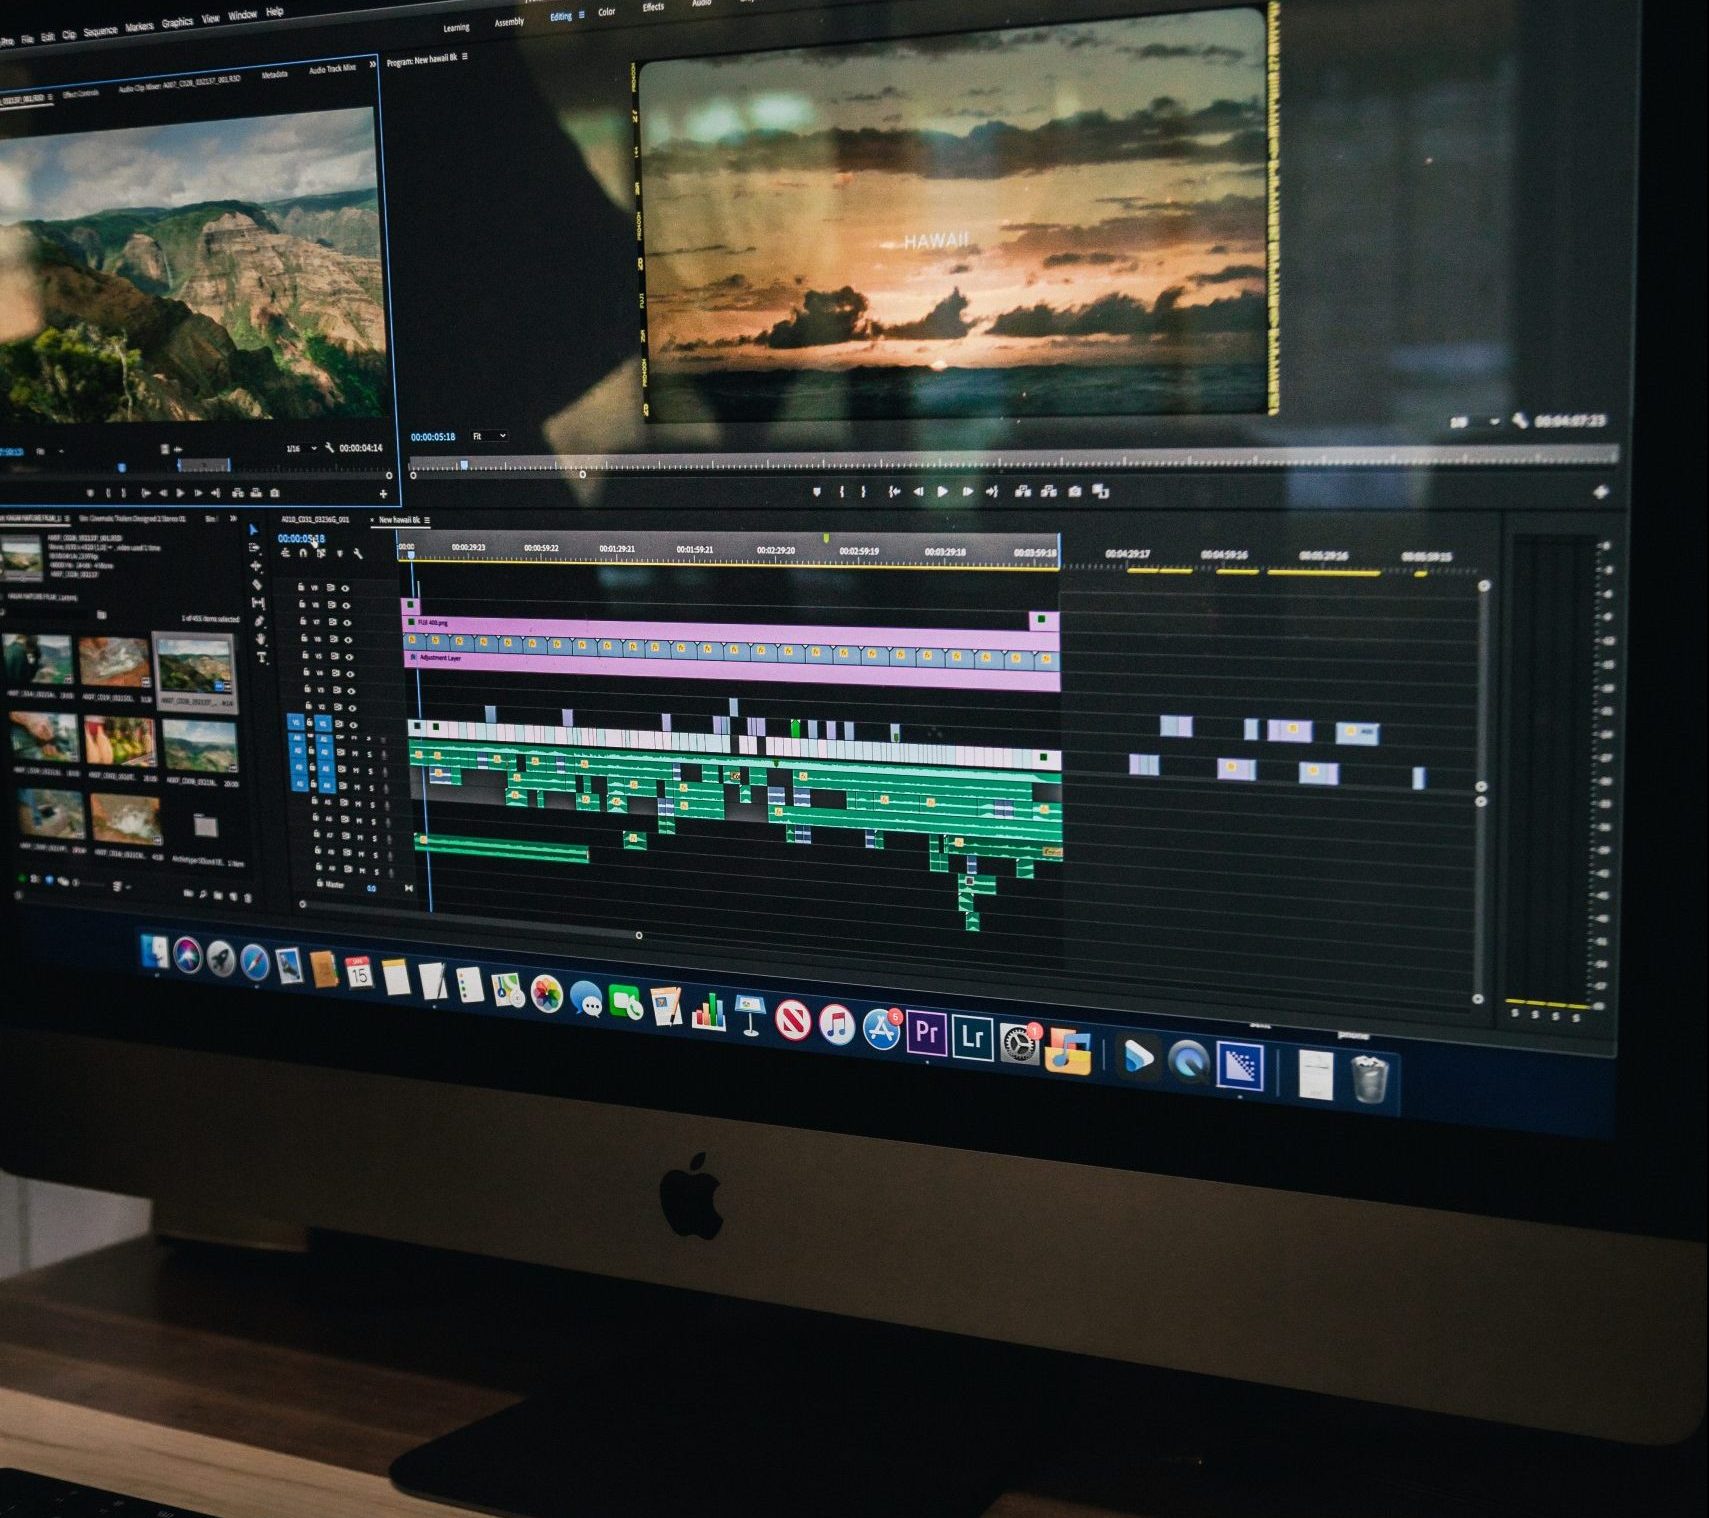Viewport: 1709px width, 1518px height.
Task: Toggle lock on Master track
Action: coord(320,883)
